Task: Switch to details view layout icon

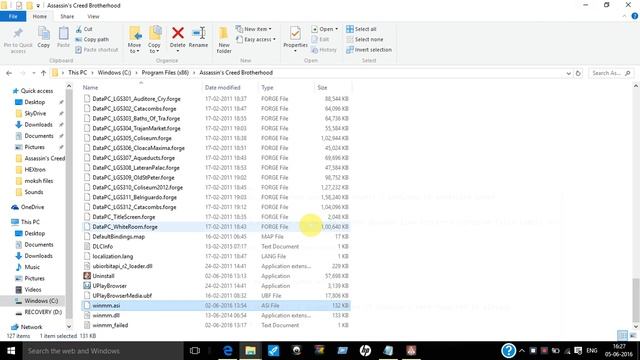Action: (x=622, y=336)
